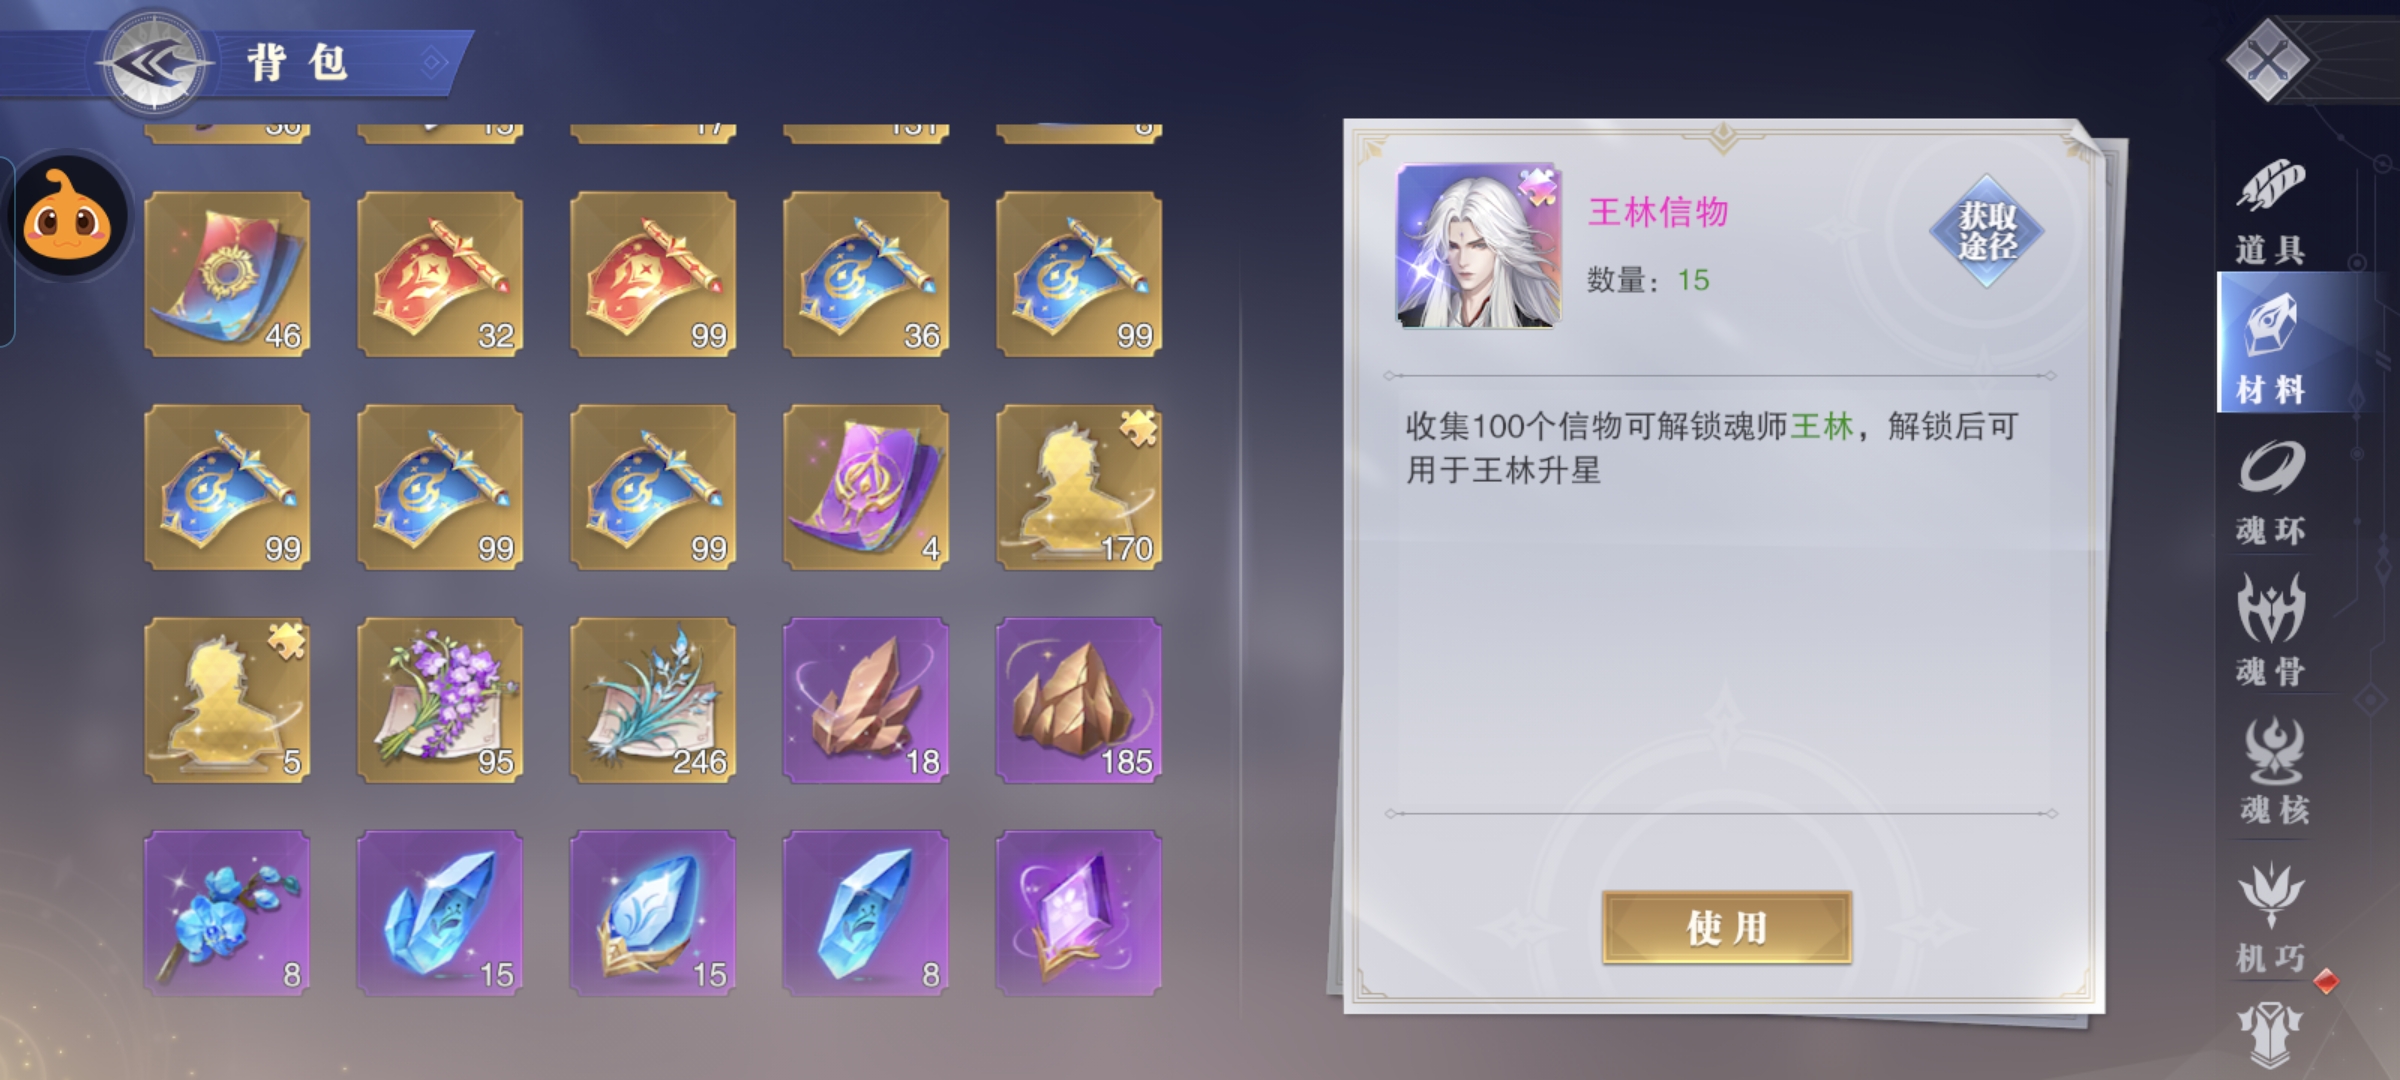The image size is (2400, 1080).
Task: Select the purple scroll item with count 4
Action: (x=866, y=487)
